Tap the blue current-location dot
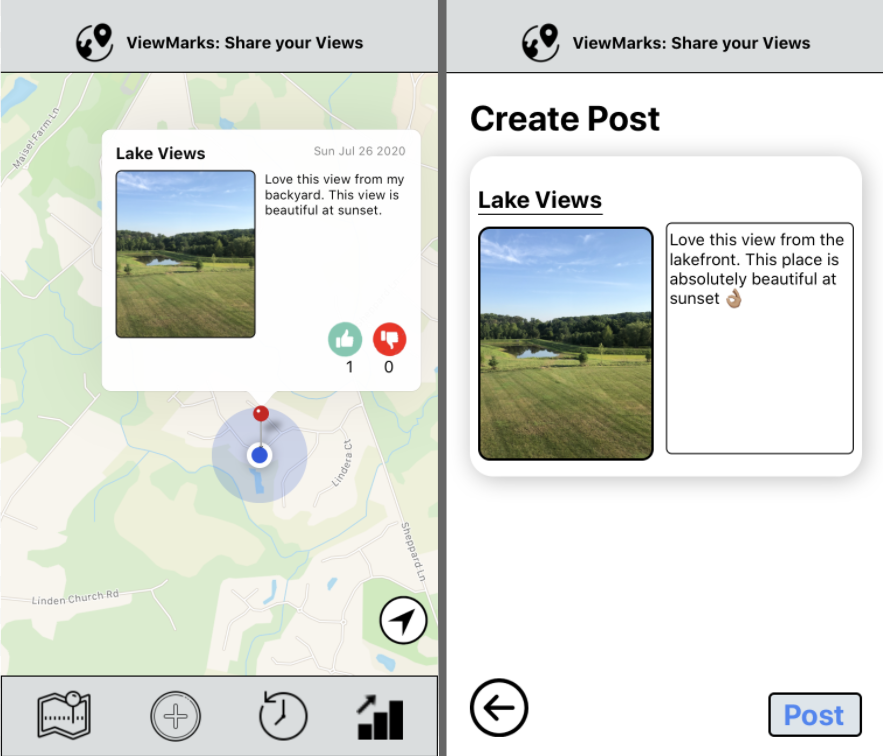The image size is (883, 756). tap(260, 455)
